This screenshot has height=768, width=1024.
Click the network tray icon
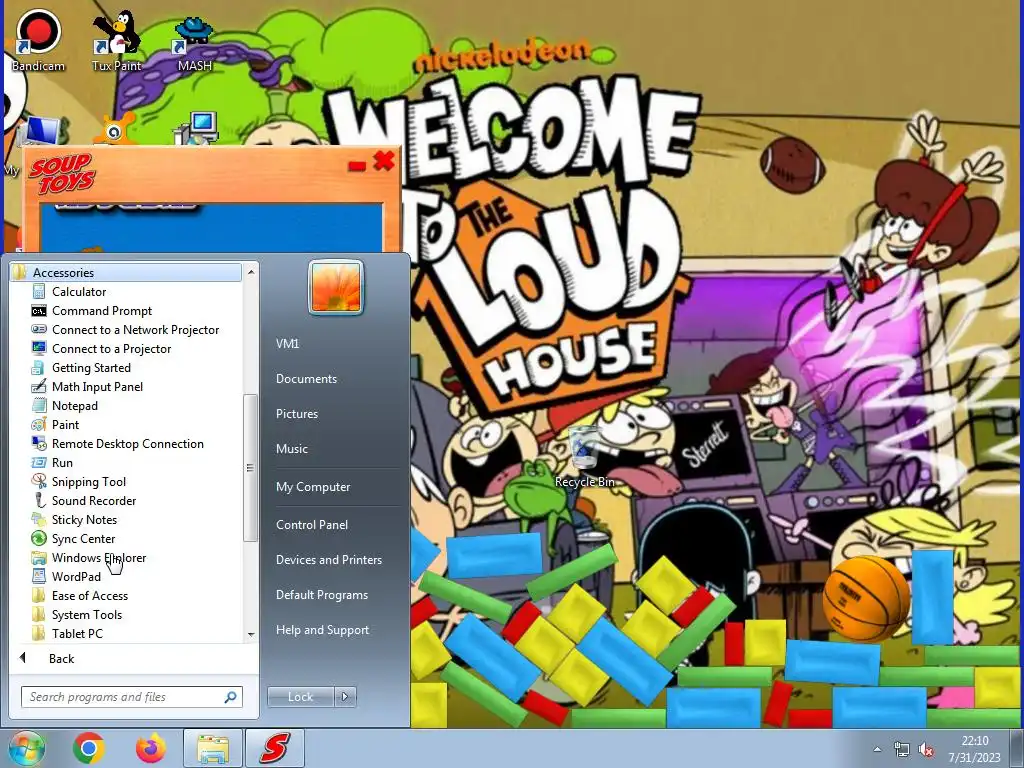(x=902, y=750)
